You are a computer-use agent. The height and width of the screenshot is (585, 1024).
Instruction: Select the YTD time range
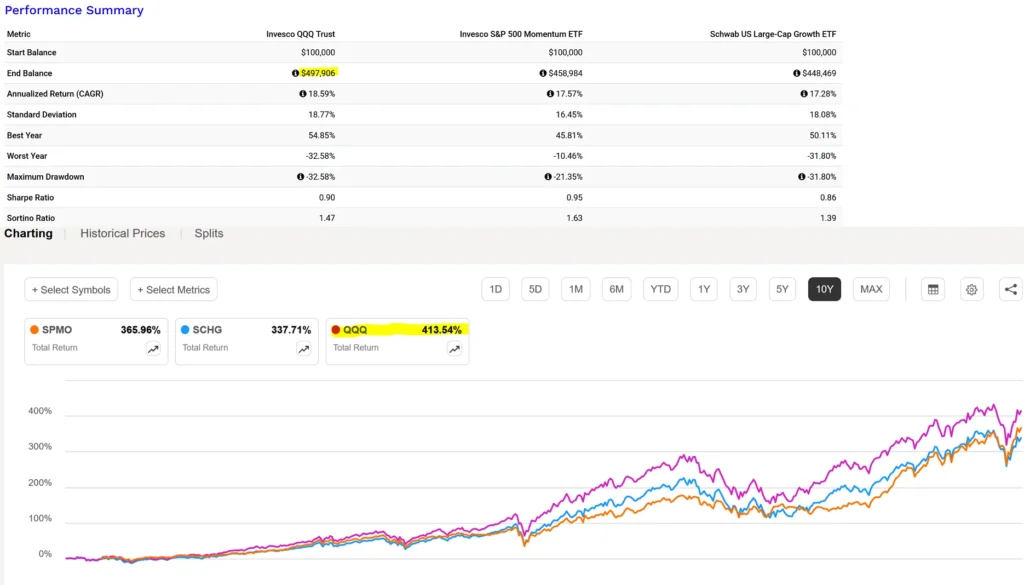pos(660,290)
